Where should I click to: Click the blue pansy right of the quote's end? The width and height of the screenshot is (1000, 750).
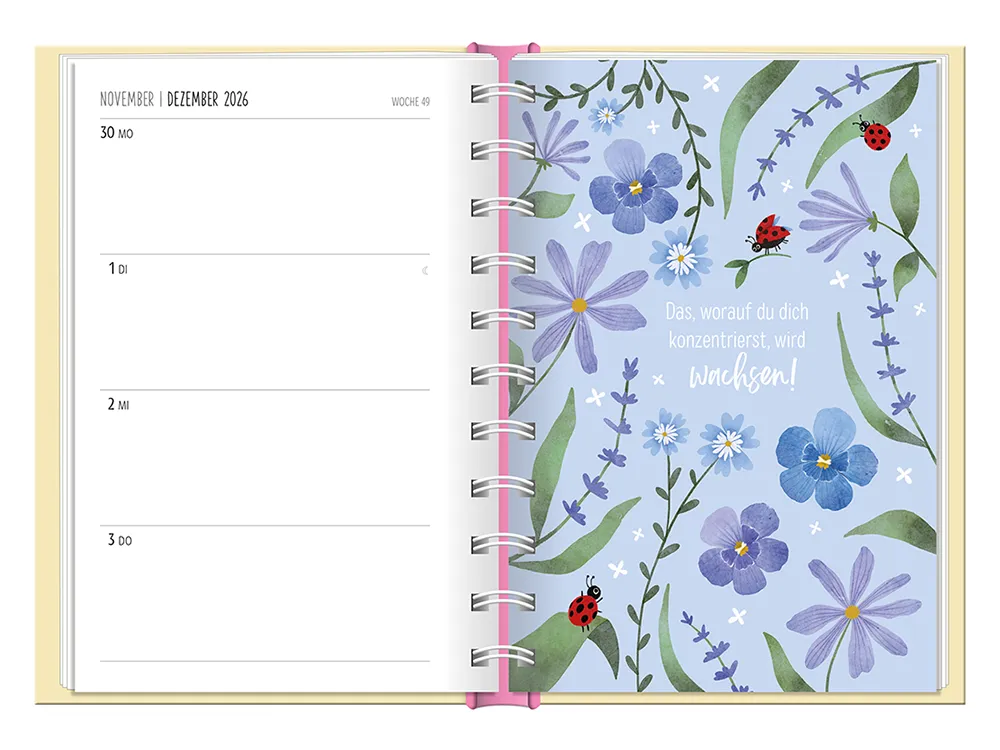pyautogui.click(x=826, y=459)
